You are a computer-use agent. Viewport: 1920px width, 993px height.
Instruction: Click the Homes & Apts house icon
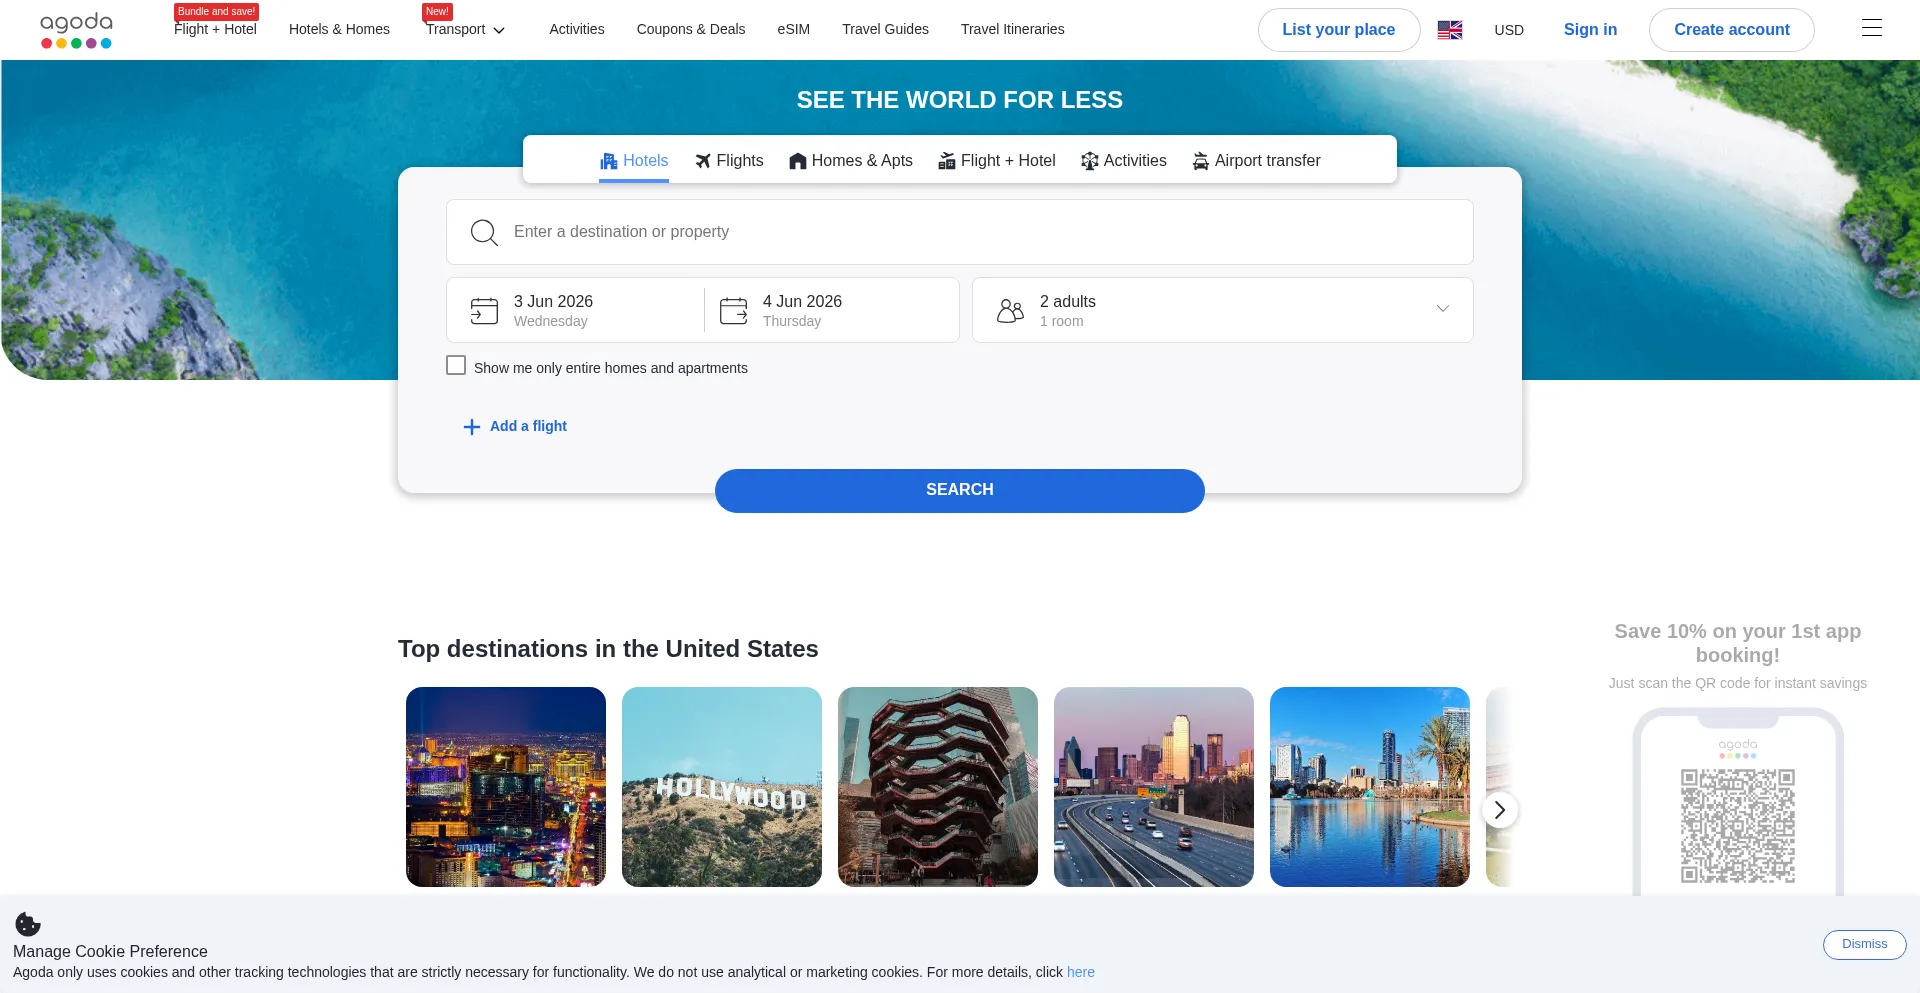coord(798,161)
